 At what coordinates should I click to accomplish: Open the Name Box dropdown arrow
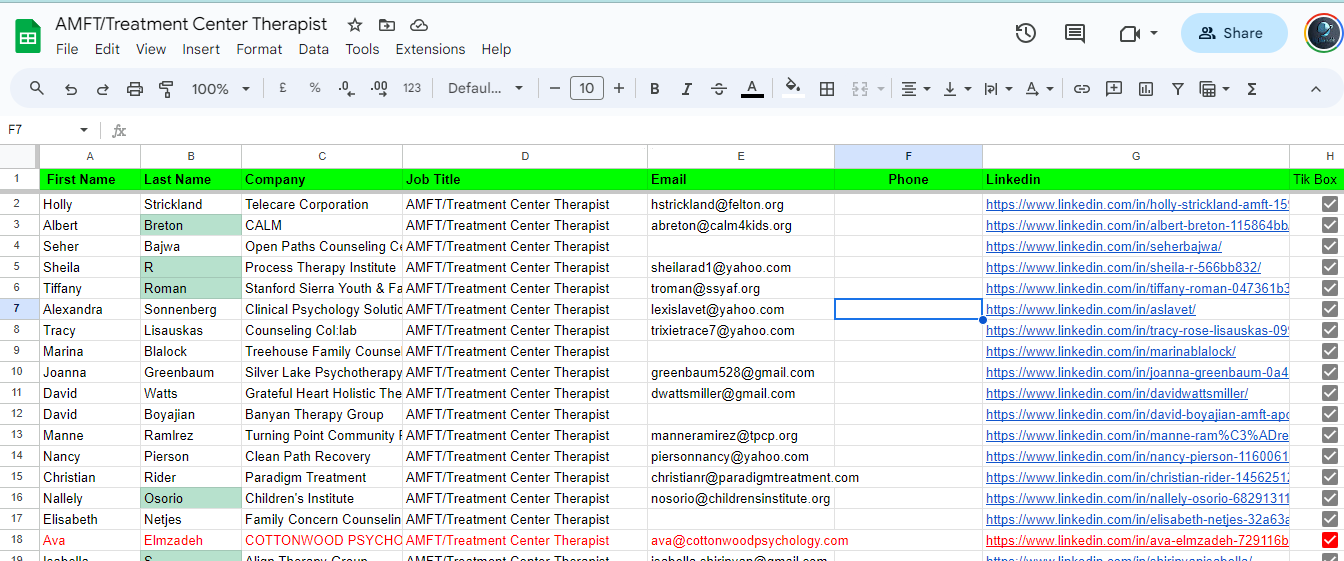(84, 130)
